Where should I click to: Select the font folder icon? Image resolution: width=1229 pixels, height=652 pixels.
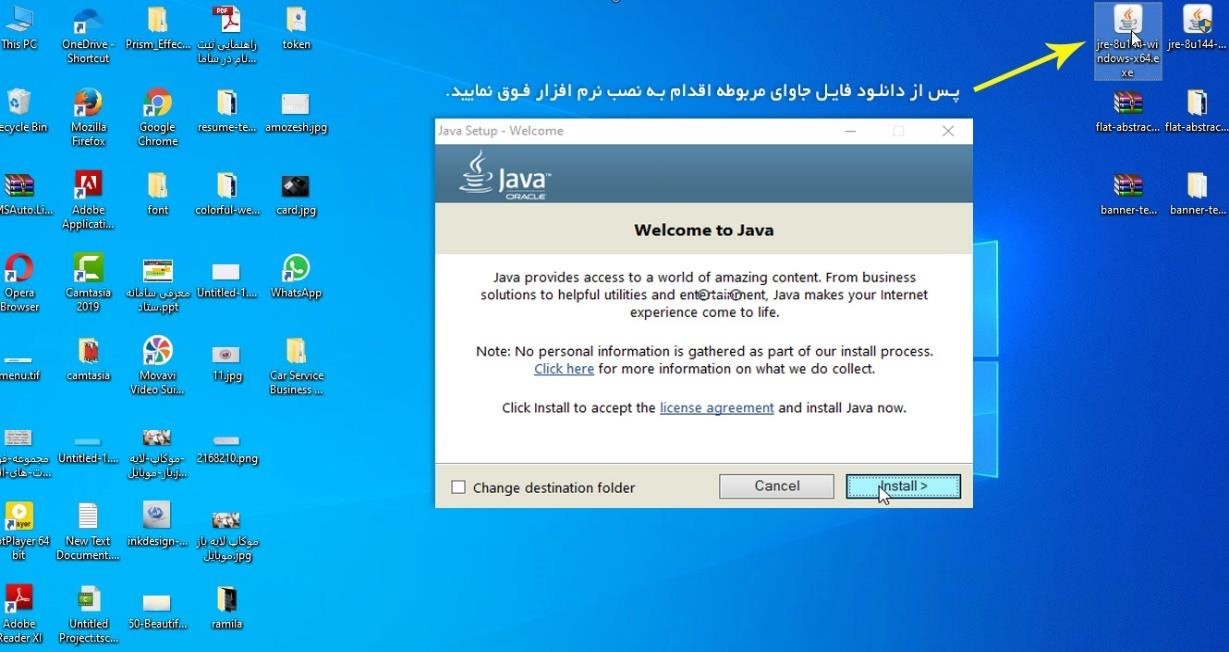157,193
